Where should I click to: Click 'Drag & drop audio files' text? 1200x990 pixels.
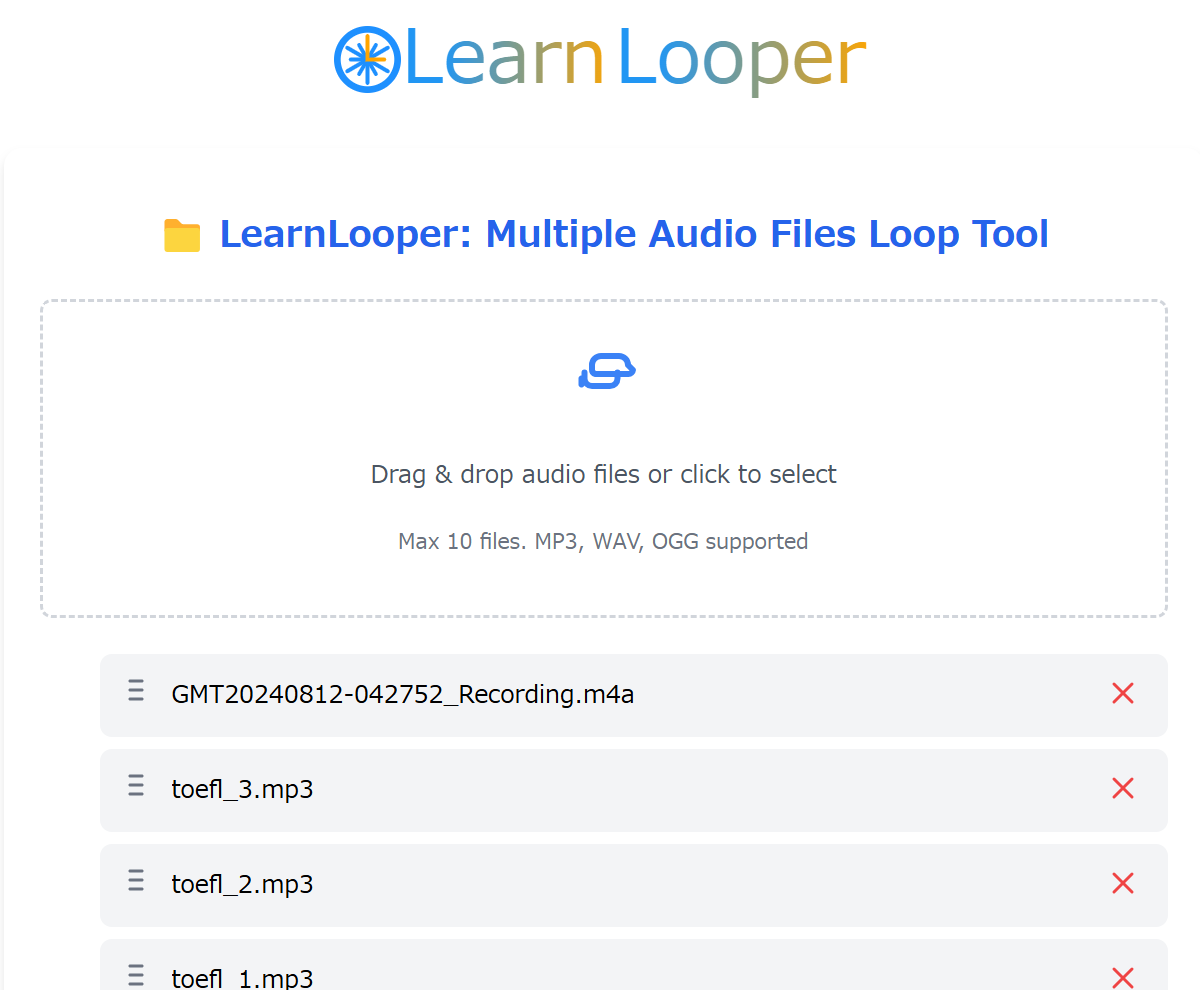(x=603, y=474)
